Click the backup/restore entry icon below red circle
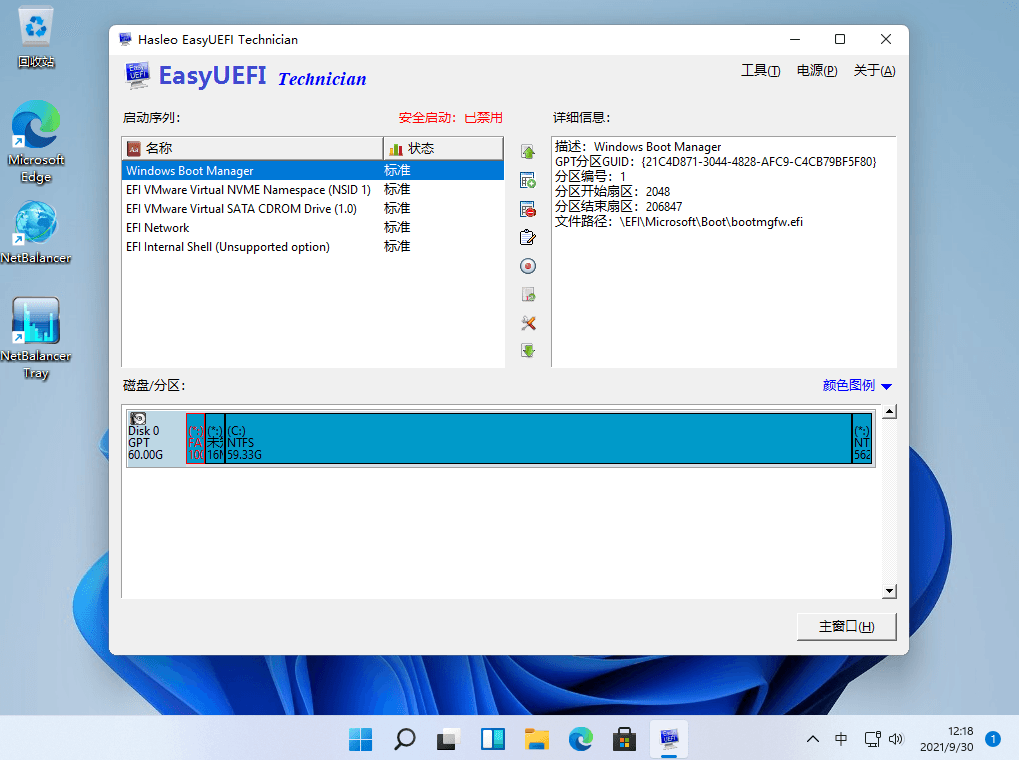Viewport: 1019px width, 760px height. click(x=528, y=295)
